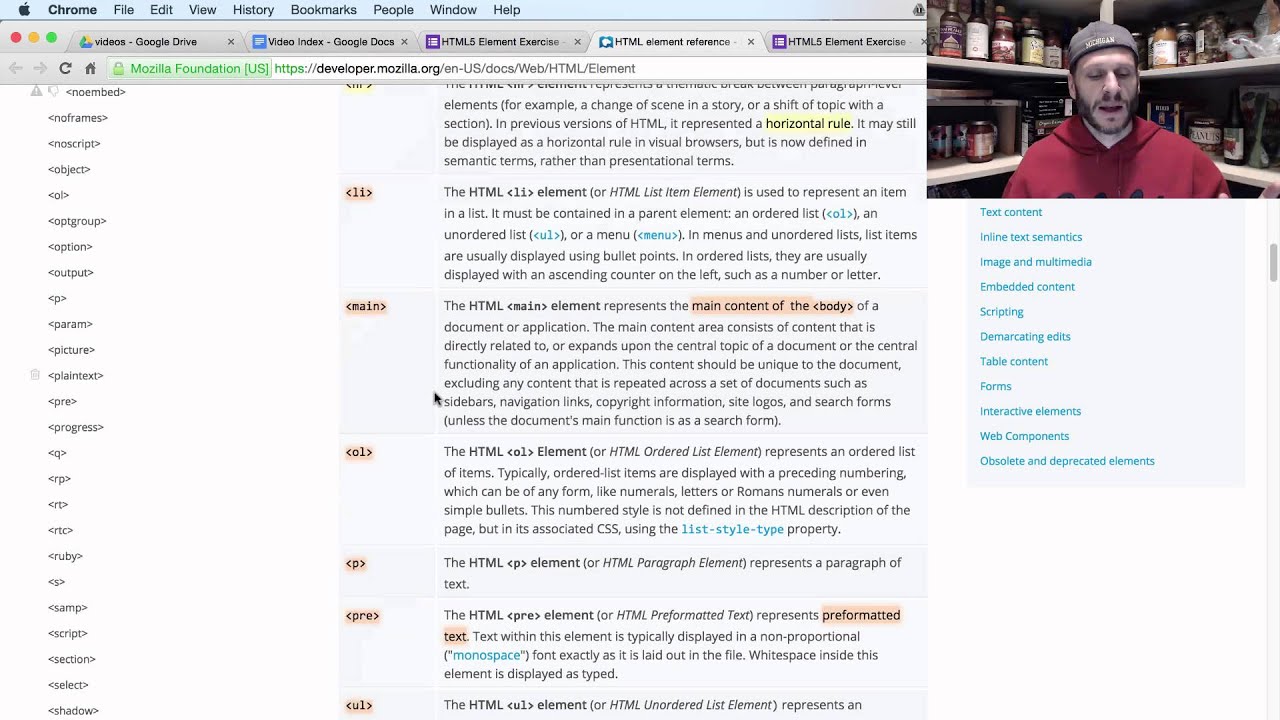Open the View menu

[202, 10]
